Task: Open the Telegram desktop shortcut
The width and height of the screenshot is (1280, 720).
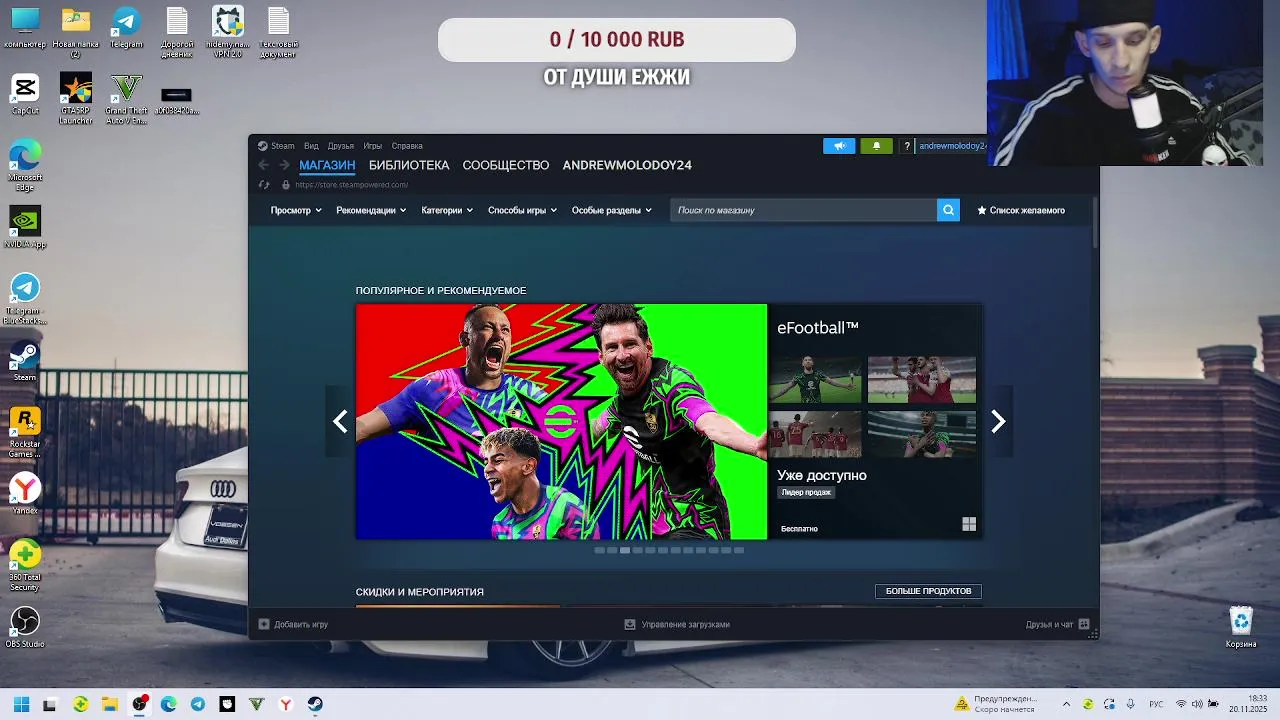Action: (126, 28)
